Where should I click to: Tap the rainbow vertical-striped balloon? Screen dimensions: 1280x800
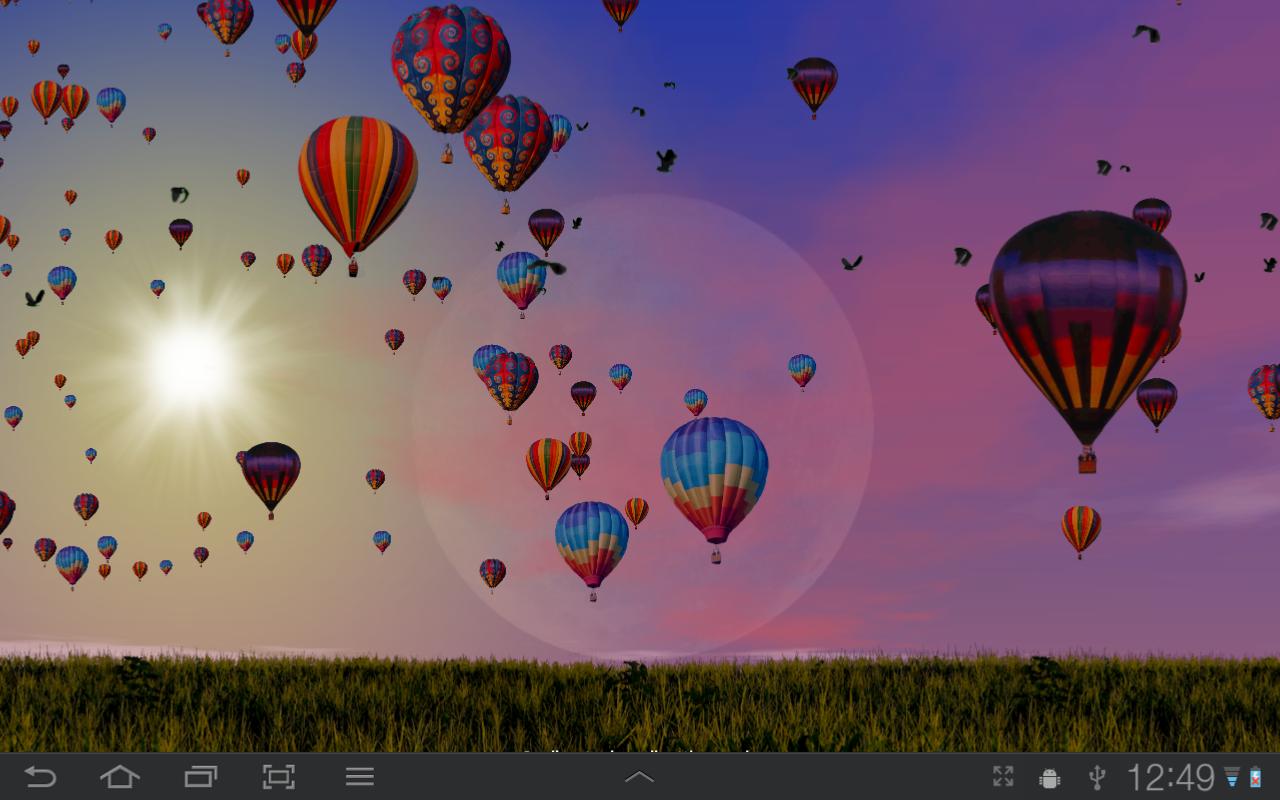(x=357, y=190)
